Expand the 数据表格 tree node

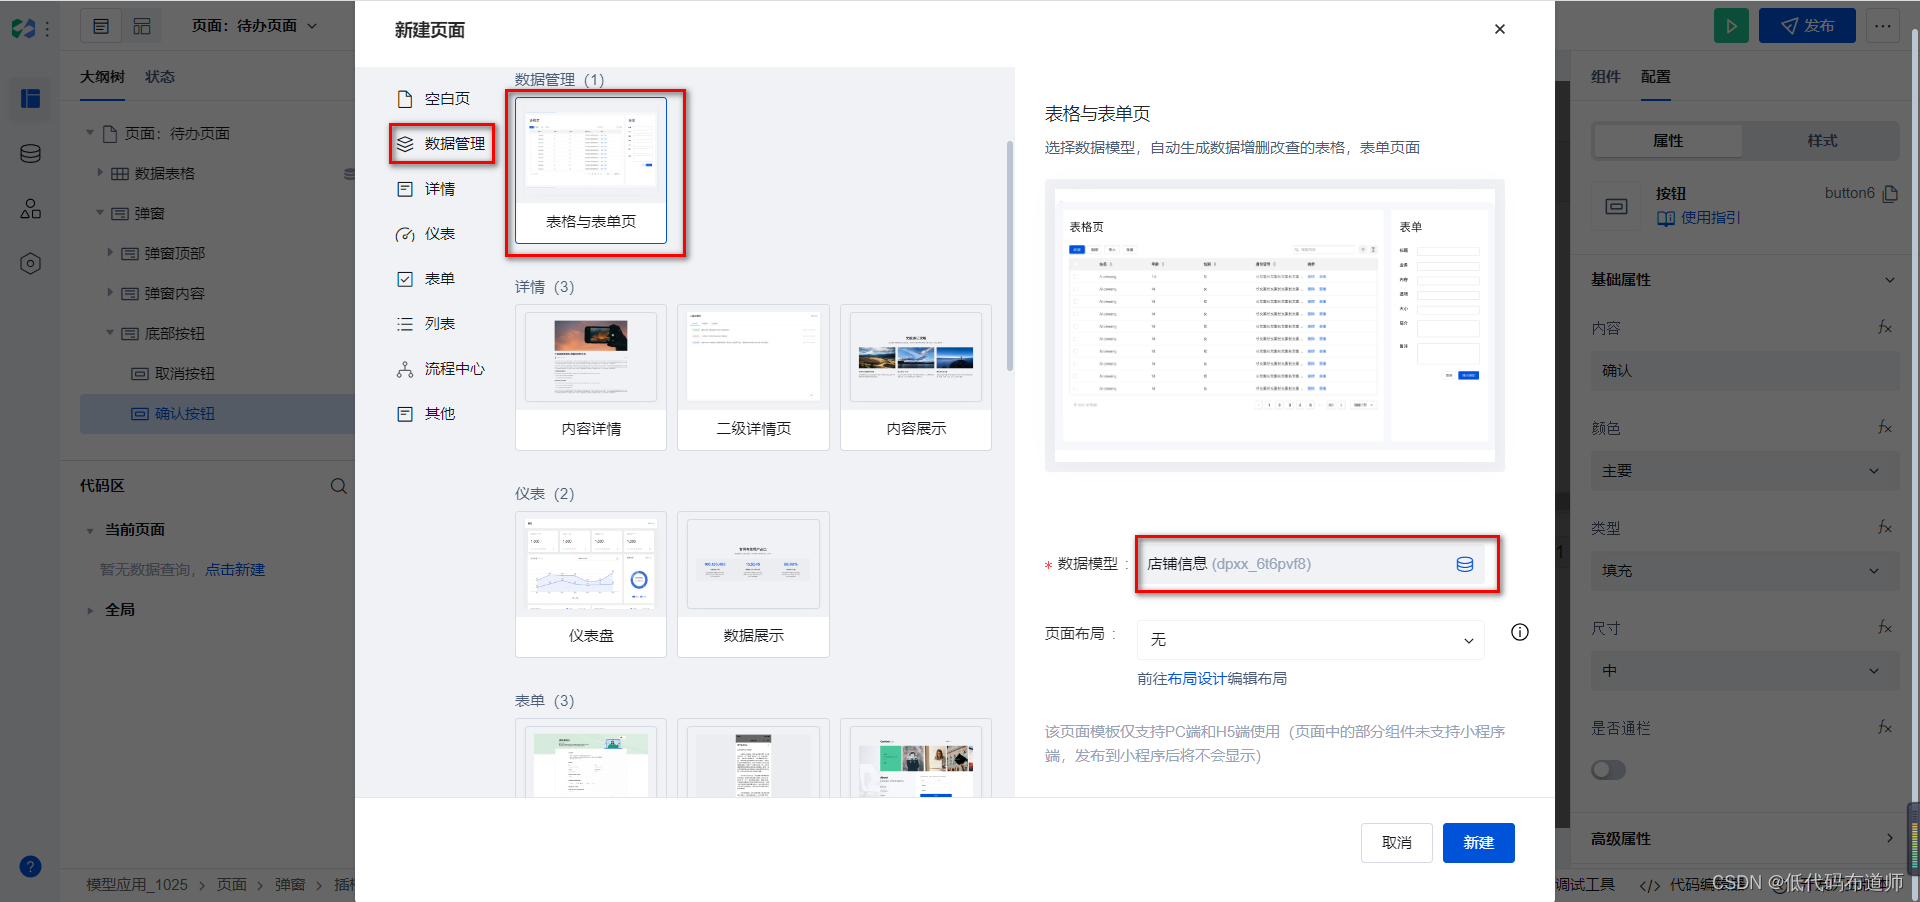pyautogui.click(x=100, y=173)
